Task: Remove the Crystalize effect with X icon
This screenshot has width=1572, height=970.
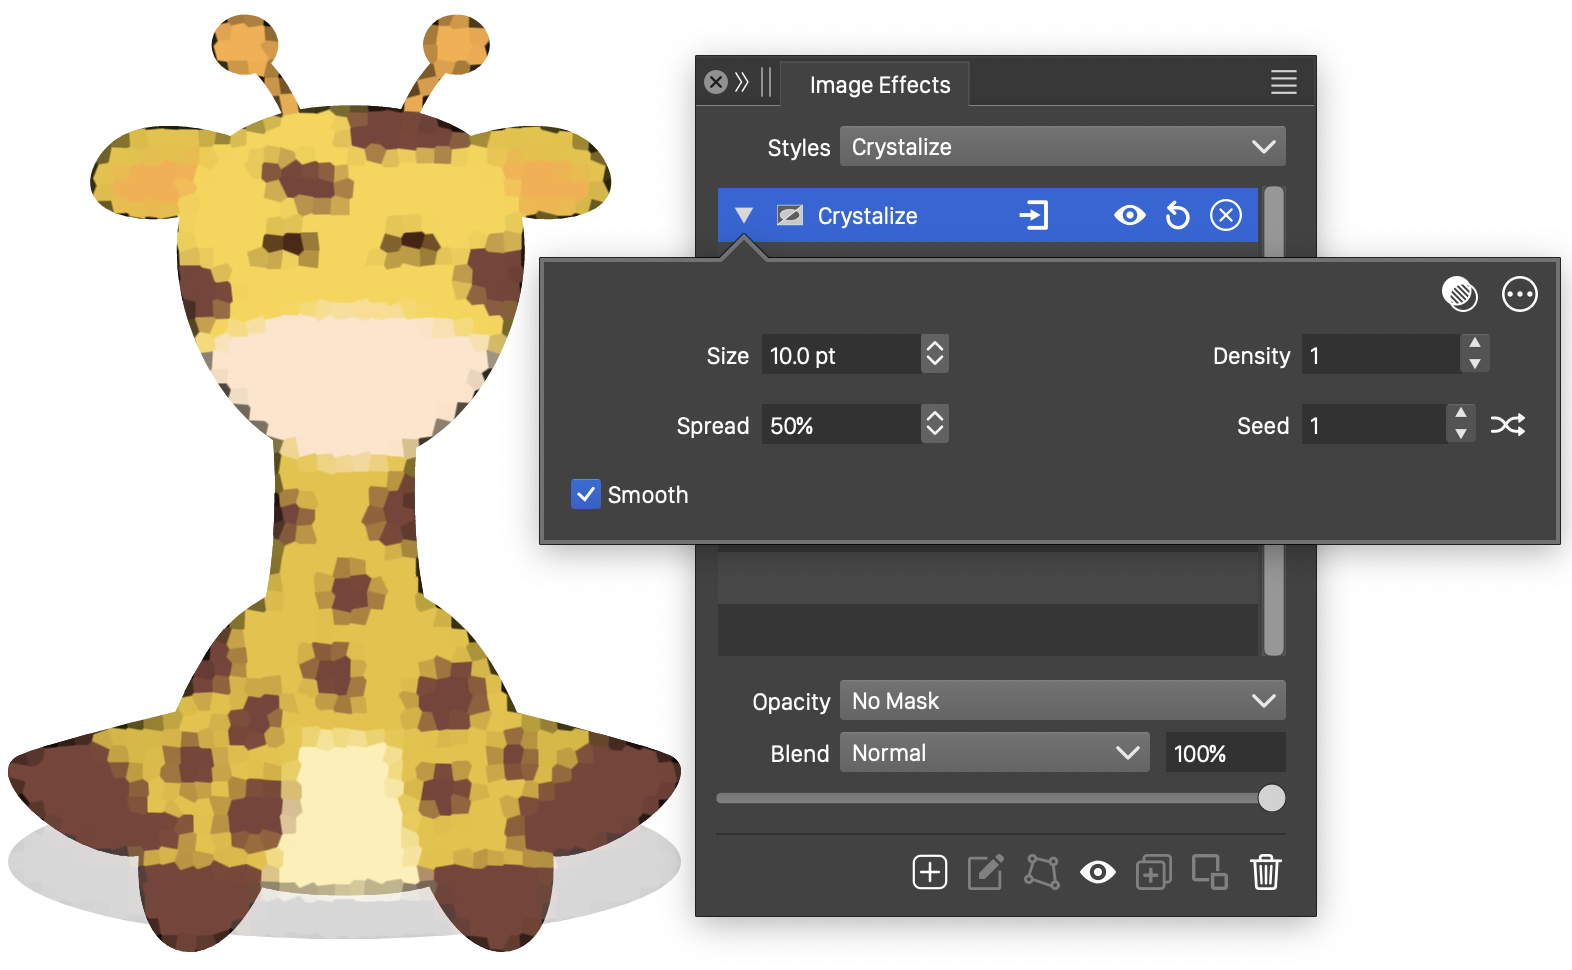Action: tap(1225, 216)
